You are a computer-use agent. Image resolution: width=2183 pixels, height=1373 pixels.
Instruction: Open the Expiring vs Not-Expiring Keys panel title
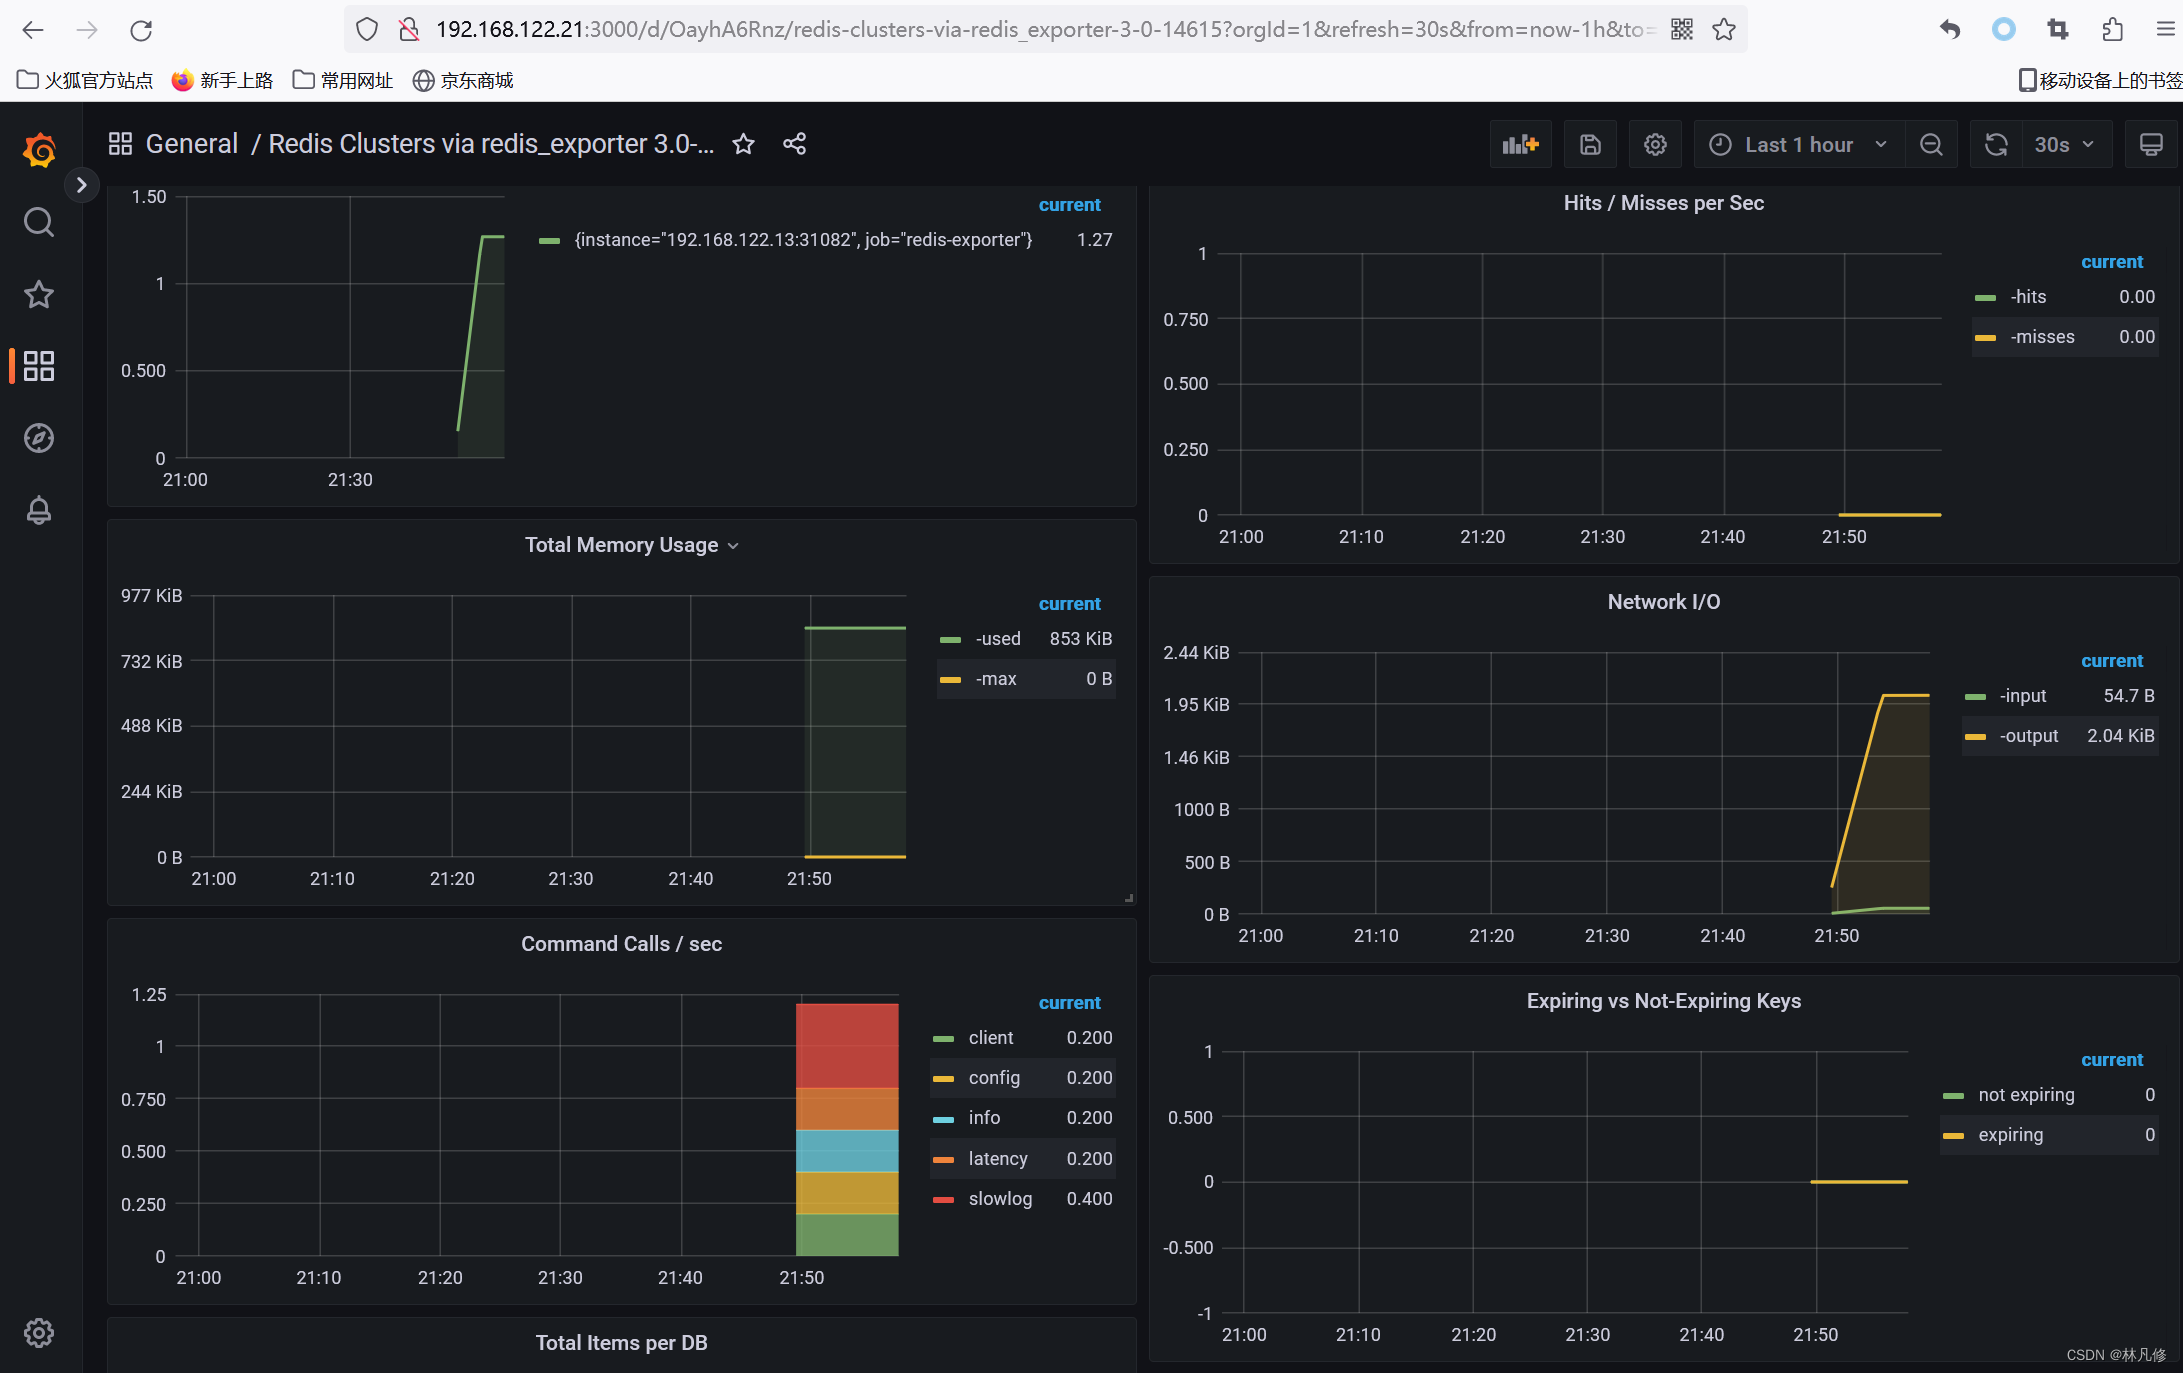pyautogui.click(x=1664, y=1001)
